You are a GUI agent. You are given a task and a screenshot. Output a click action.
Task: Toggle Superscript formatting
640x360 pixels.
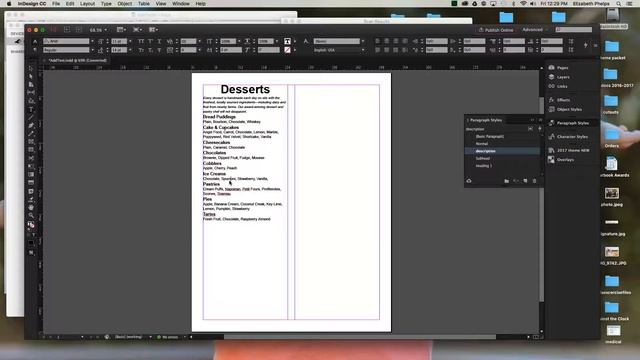click(x=151, y=41)
